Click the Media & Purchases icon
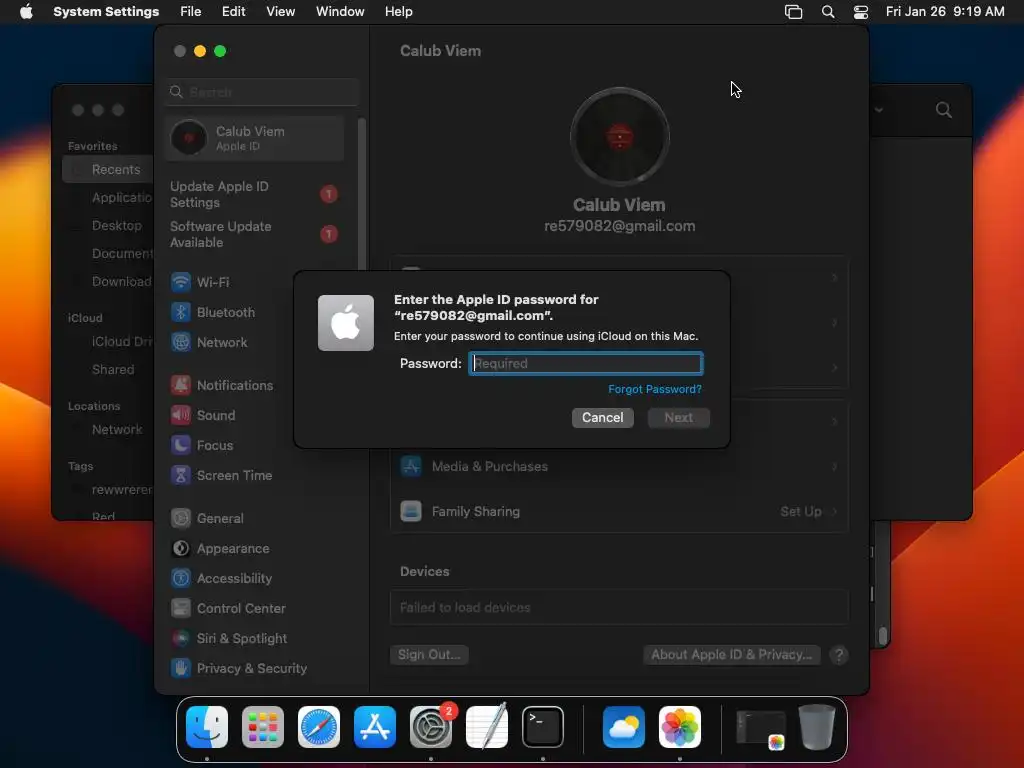Viewport: 1024px width, 768px height. click(411, 466)
